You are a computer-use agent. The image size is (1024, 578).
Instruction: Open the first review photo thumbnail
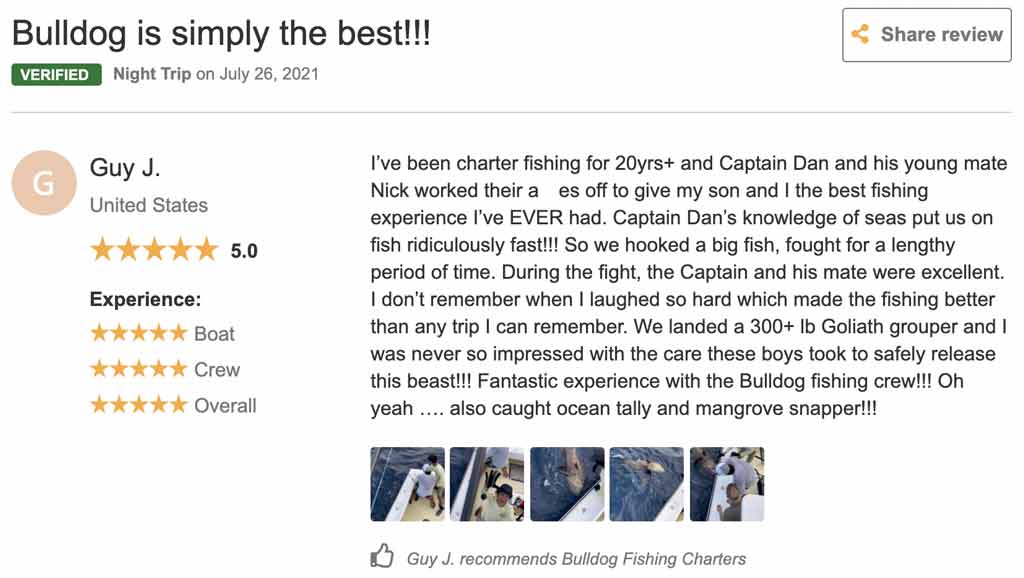pyautogui.click(x=407, y=484)
